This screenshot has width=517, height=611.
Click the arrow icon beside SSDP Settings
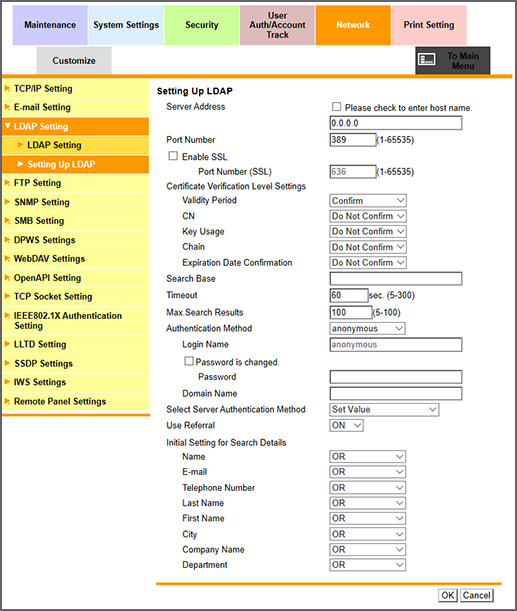(x=7, y=363)
